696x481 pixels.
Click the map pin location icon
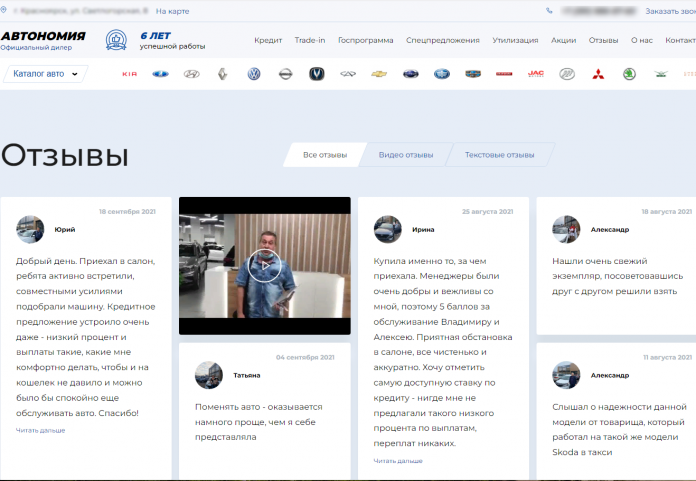[x=4, y=10]
